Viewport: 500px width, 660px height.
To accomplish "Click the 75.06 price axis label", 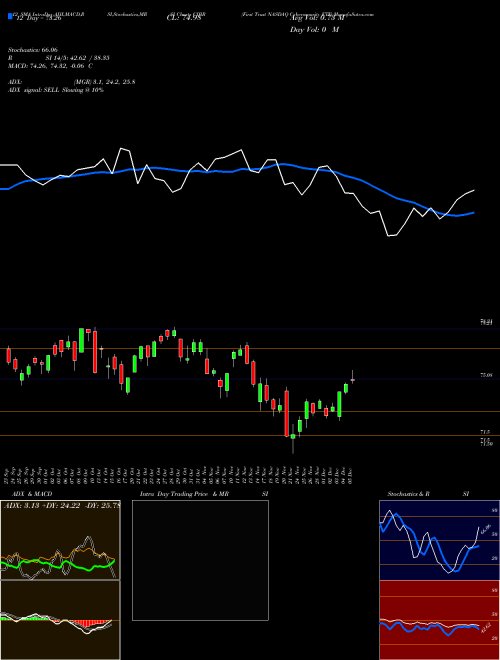I will [x=486, y=375].
